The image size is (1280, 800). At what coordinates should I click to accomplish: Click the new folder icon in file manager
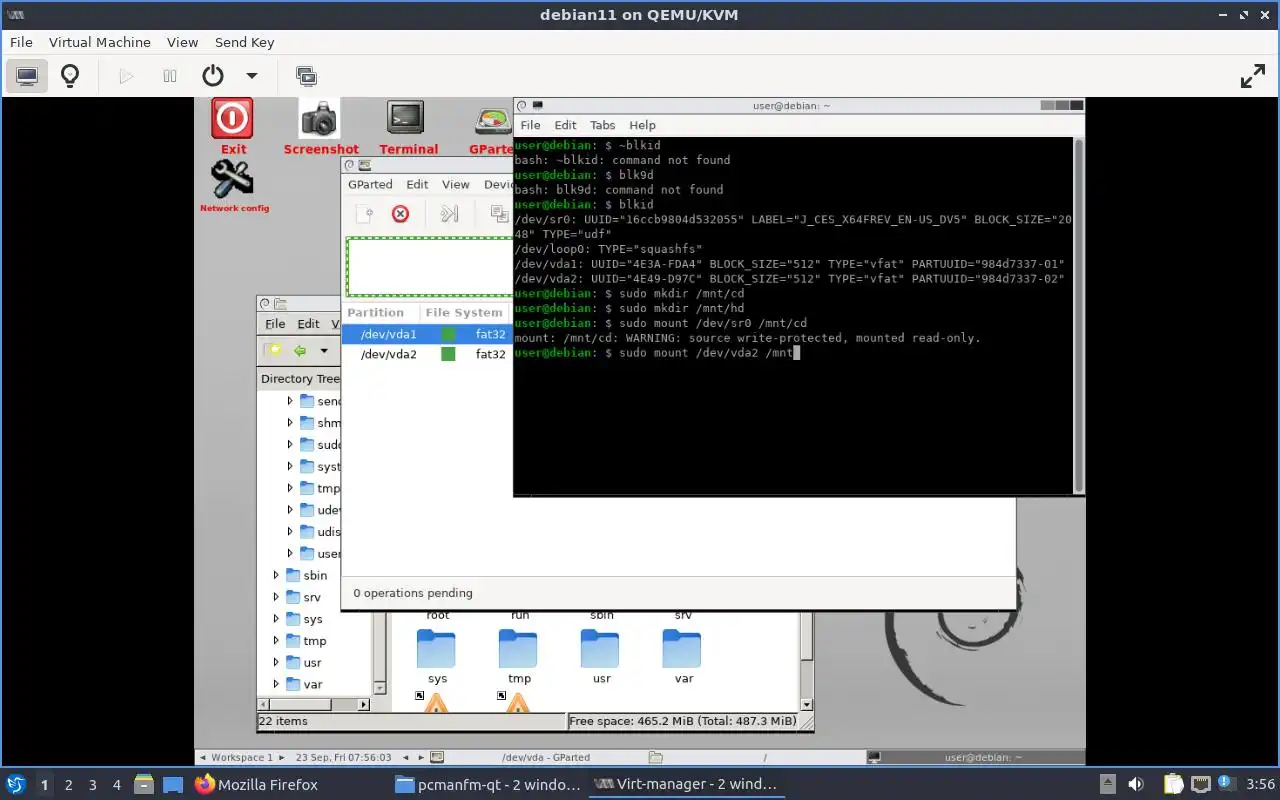[273, 350]
